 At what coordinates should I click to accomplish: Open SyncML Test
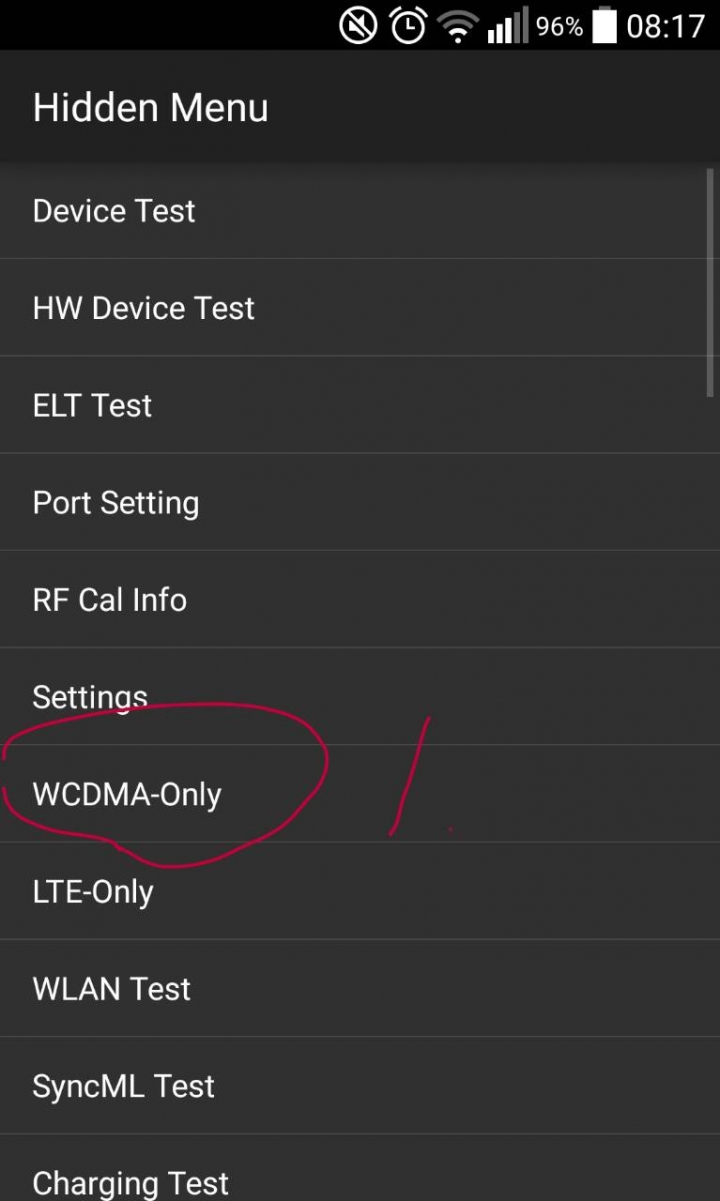point(360,1085)
